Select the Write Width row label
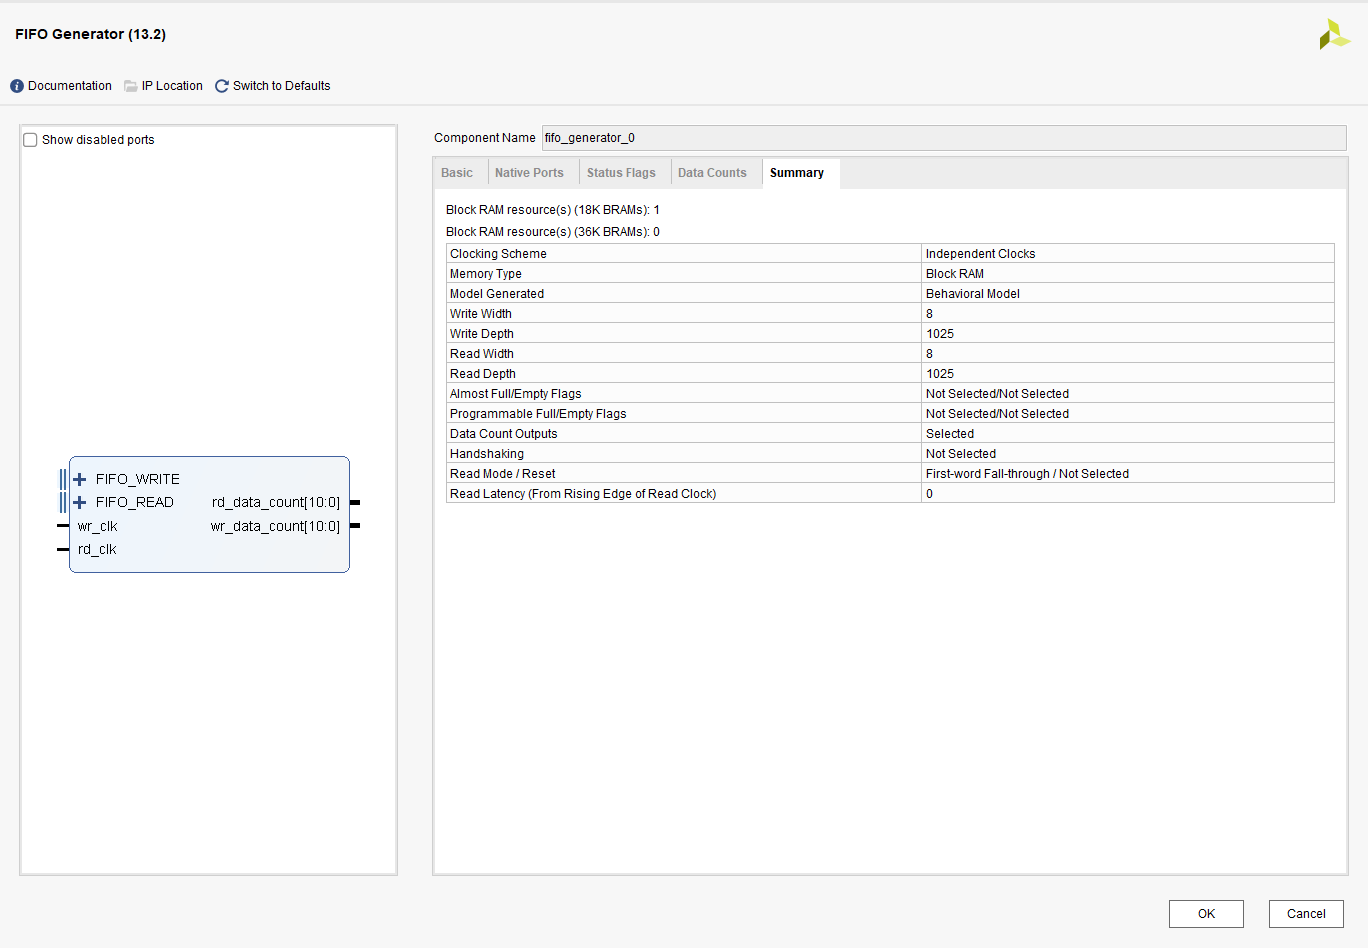The image size is (1368, 948). click(481, 314)
